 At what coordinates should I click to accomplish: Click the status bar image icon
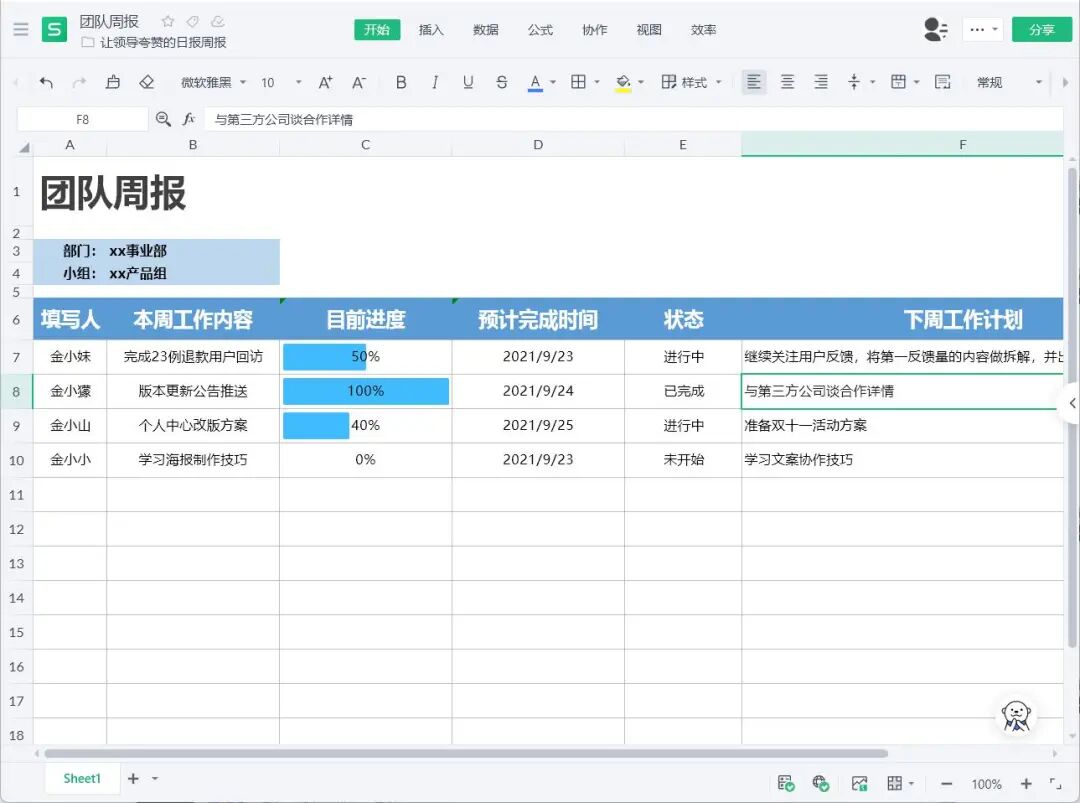pos(859,784)
